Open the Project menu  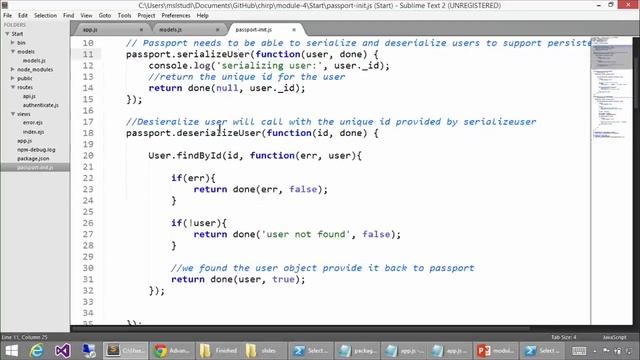[x=146, y=16]
